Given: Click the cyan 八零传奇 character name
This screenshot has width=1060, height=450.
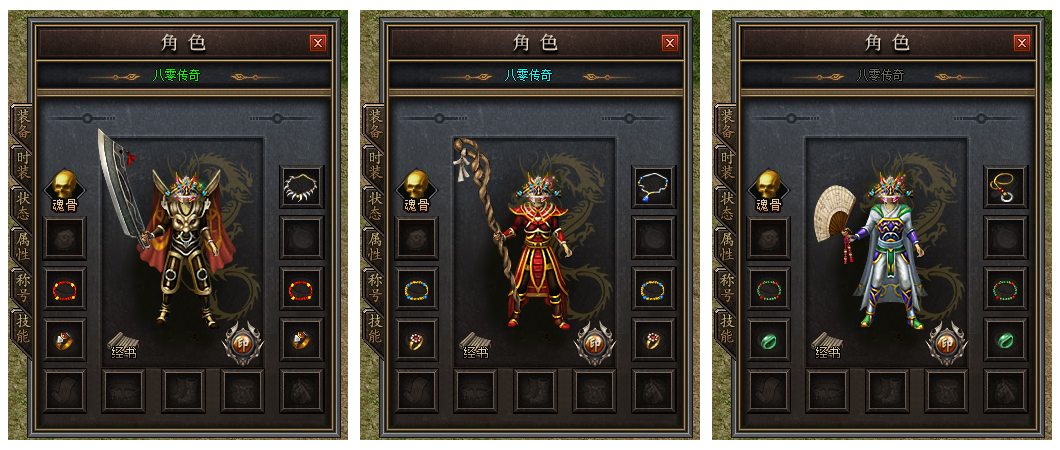Looking at the screenshot, I should [529, 76].
